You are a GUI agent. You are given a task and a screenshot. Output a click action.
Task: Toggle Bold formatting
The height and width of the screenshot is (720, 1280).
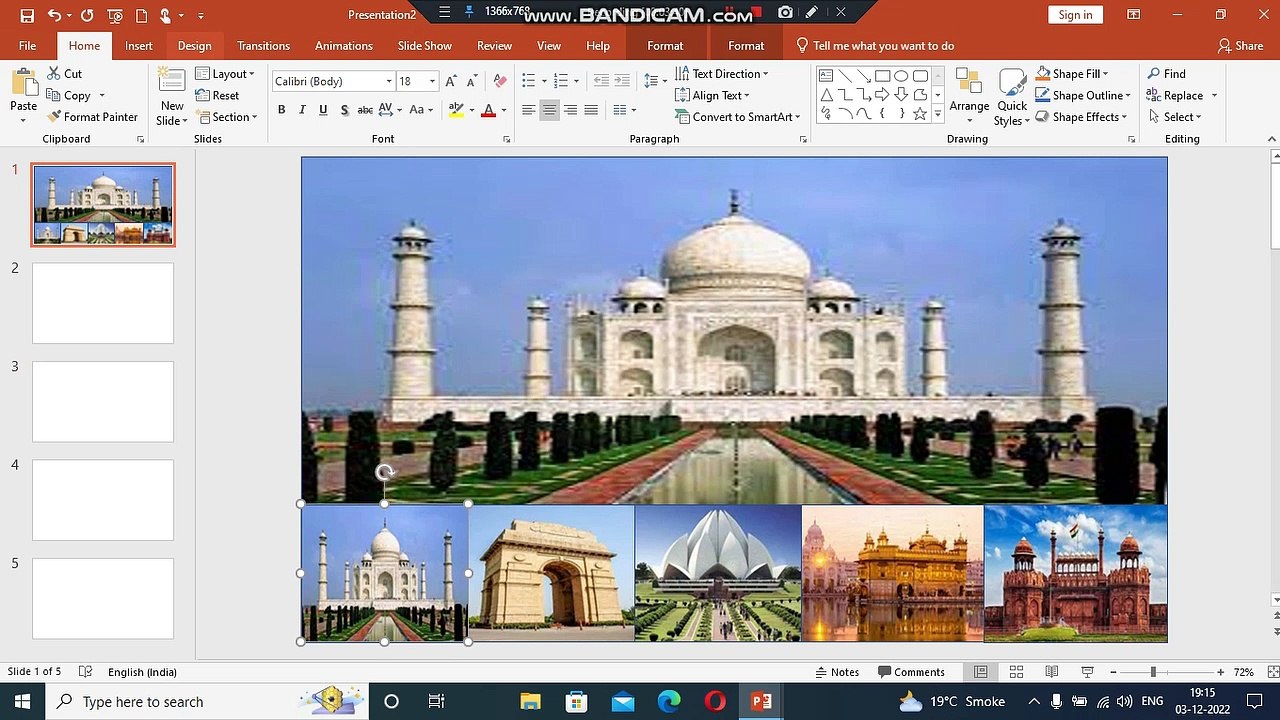281,110
